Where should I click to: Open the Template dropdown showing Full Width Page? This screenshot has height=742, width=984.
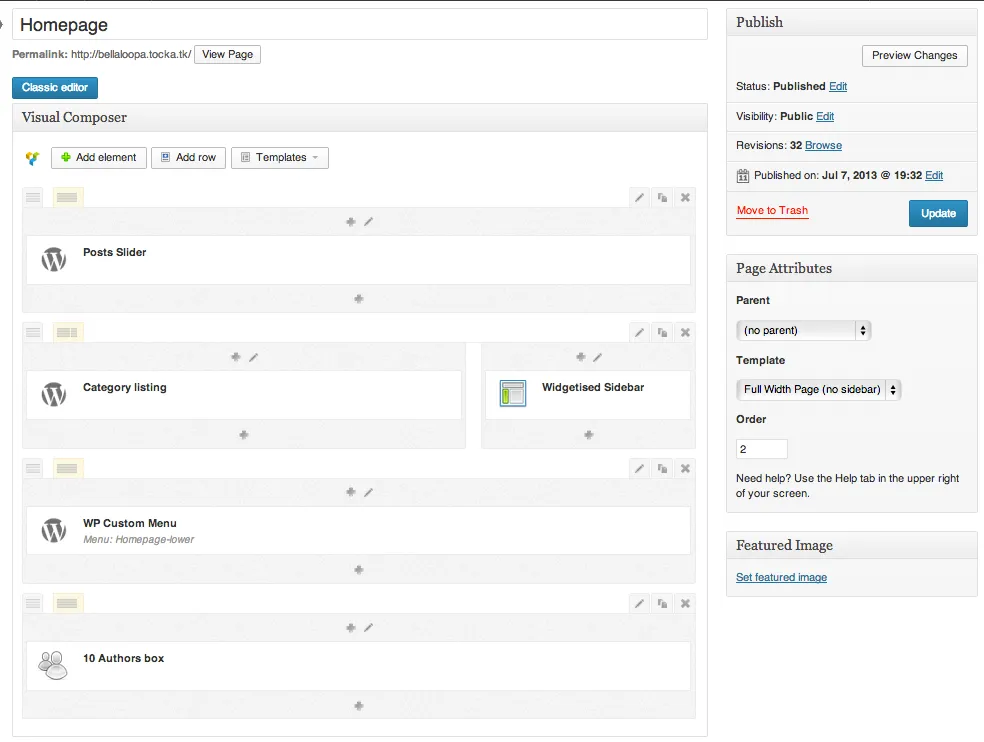(818, 390)
